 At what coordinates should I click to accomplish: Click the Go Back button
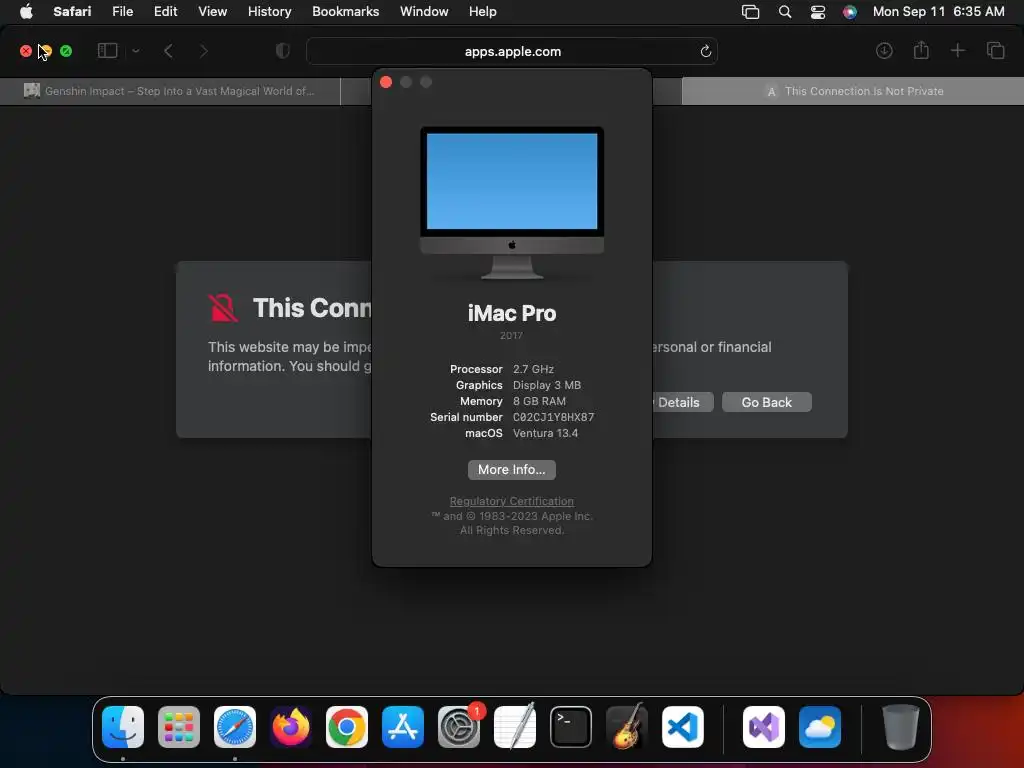pyautogui.click(x=767, y=402)
